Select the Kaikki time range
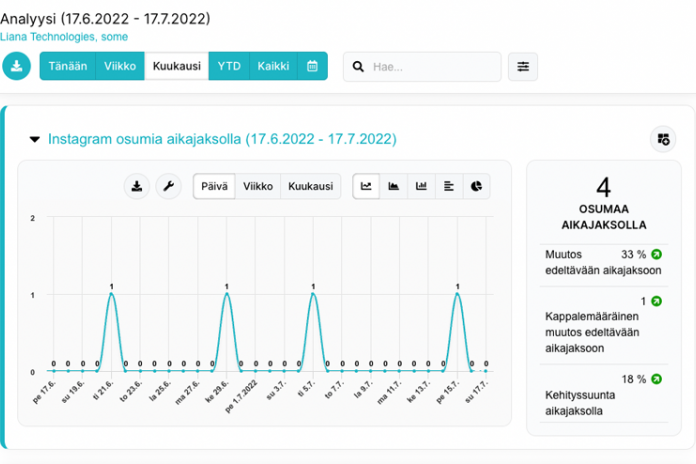The image size is (696, 464). tap(273, 67)
